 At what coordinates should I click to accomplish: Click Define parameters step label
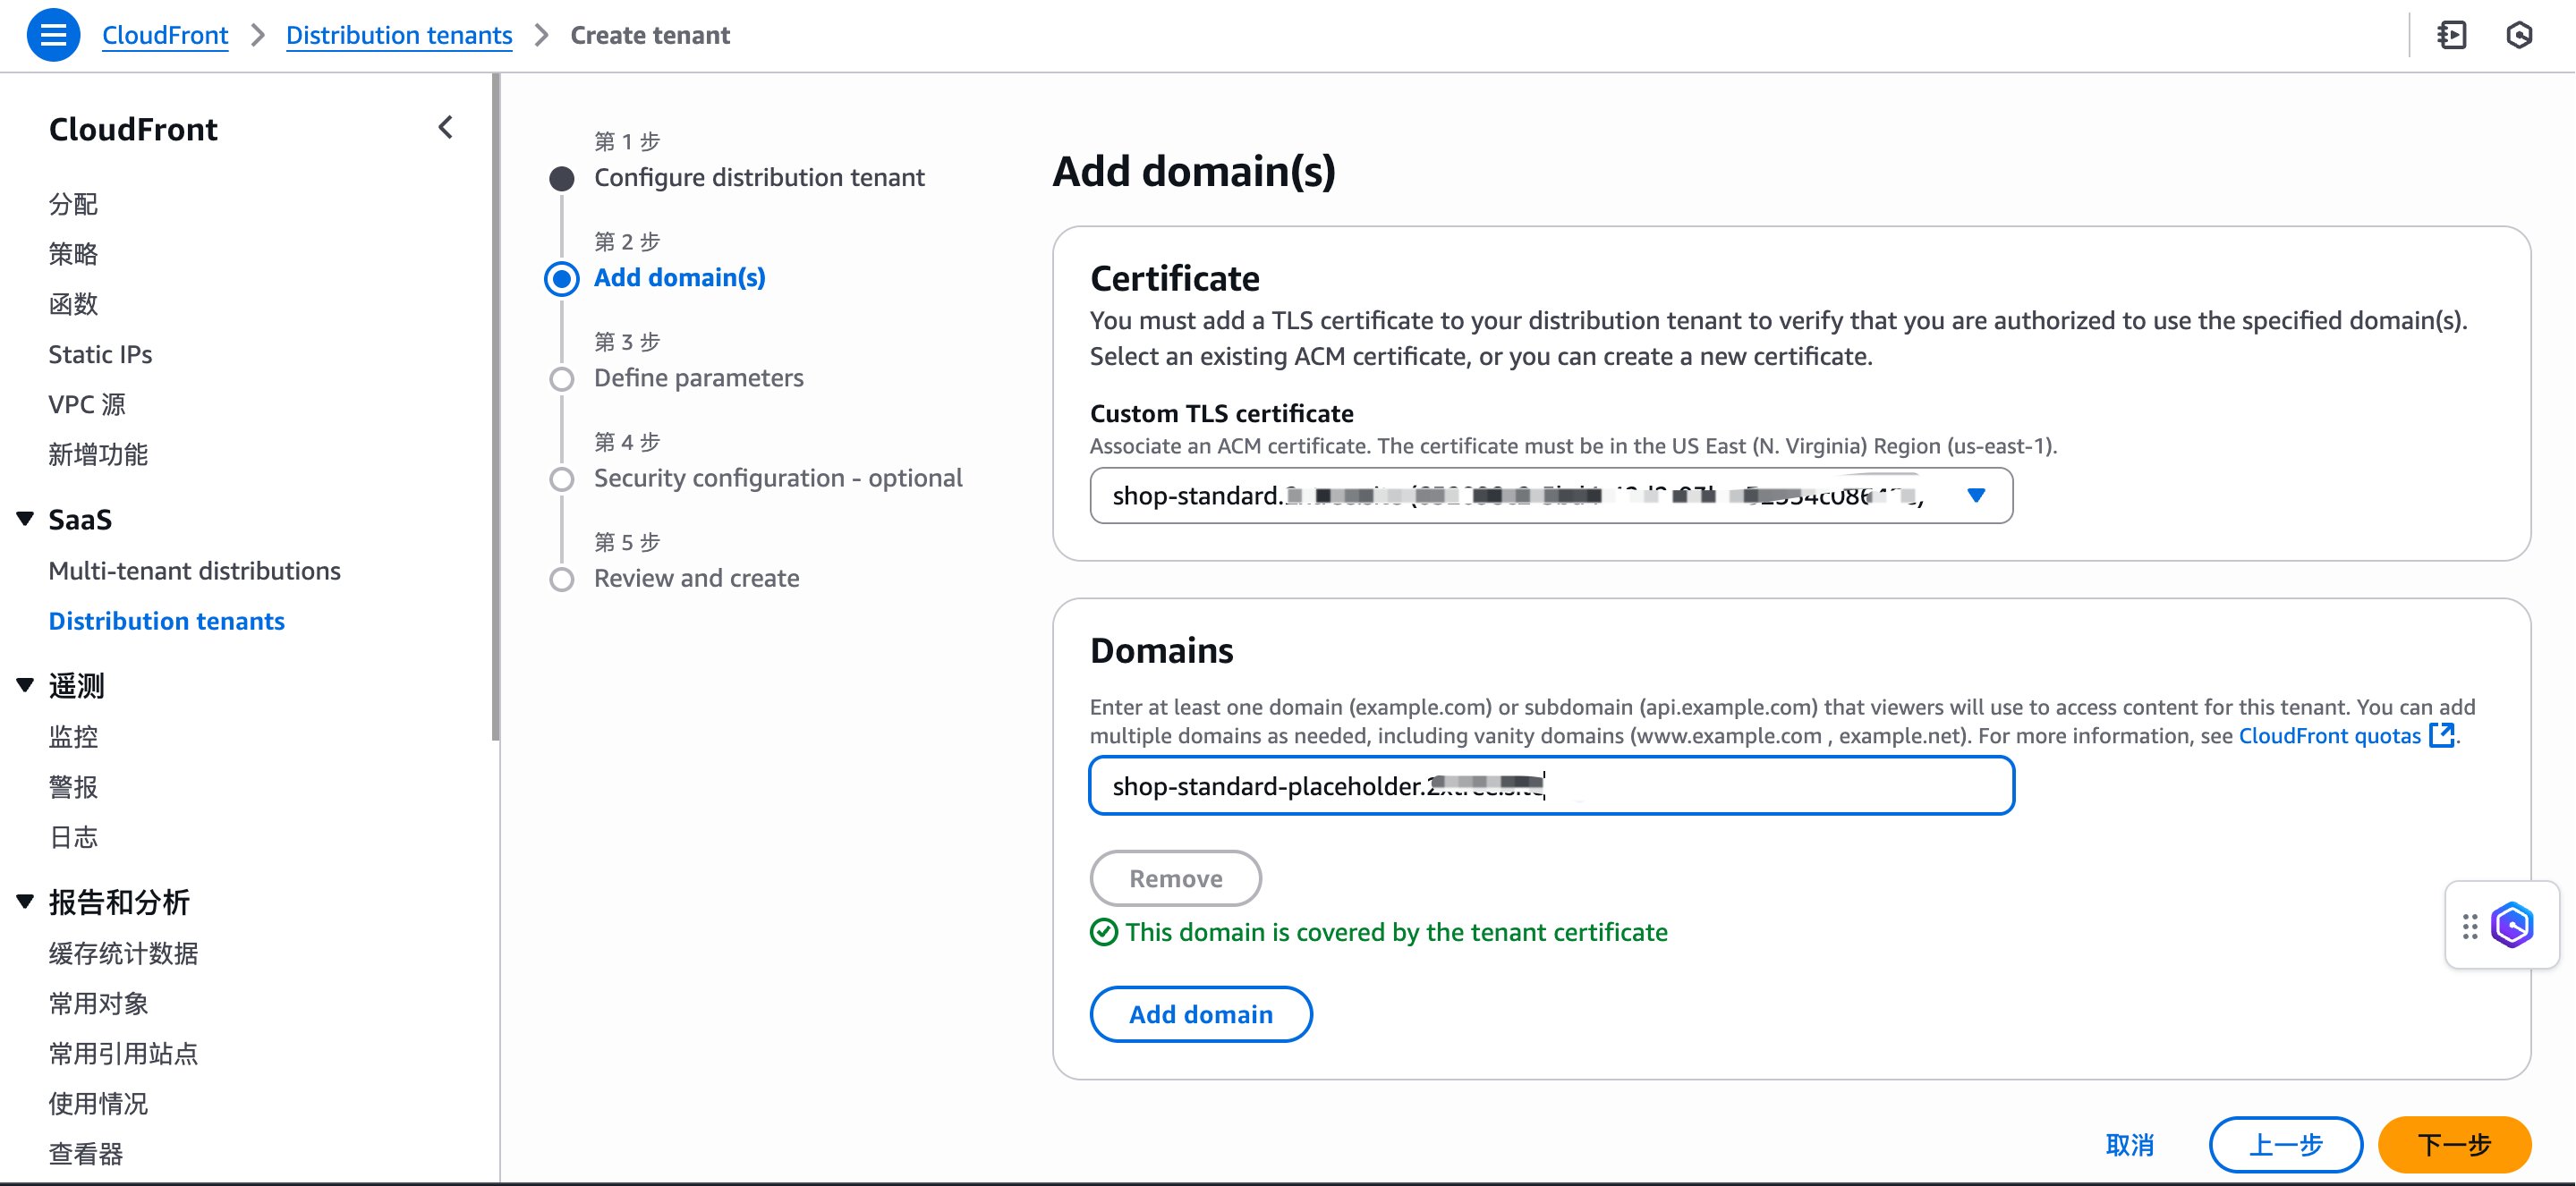pyautogui.click(x=698, y=378)
